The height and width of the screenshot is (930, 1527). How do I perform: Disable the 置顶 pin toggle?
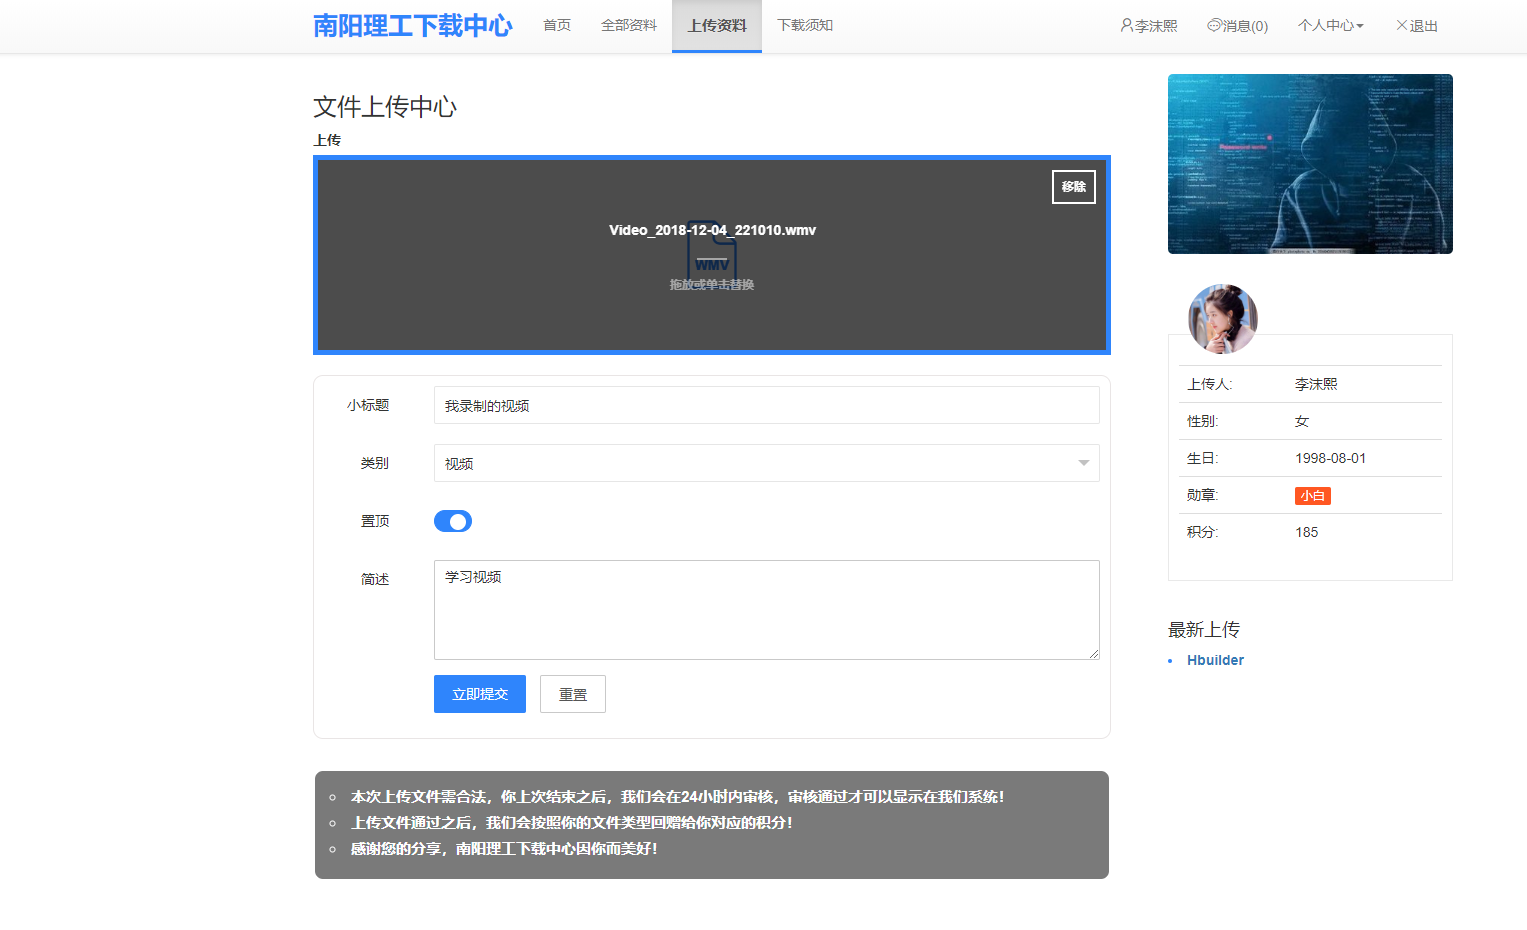pyautogui.click(x=452, y=520)
